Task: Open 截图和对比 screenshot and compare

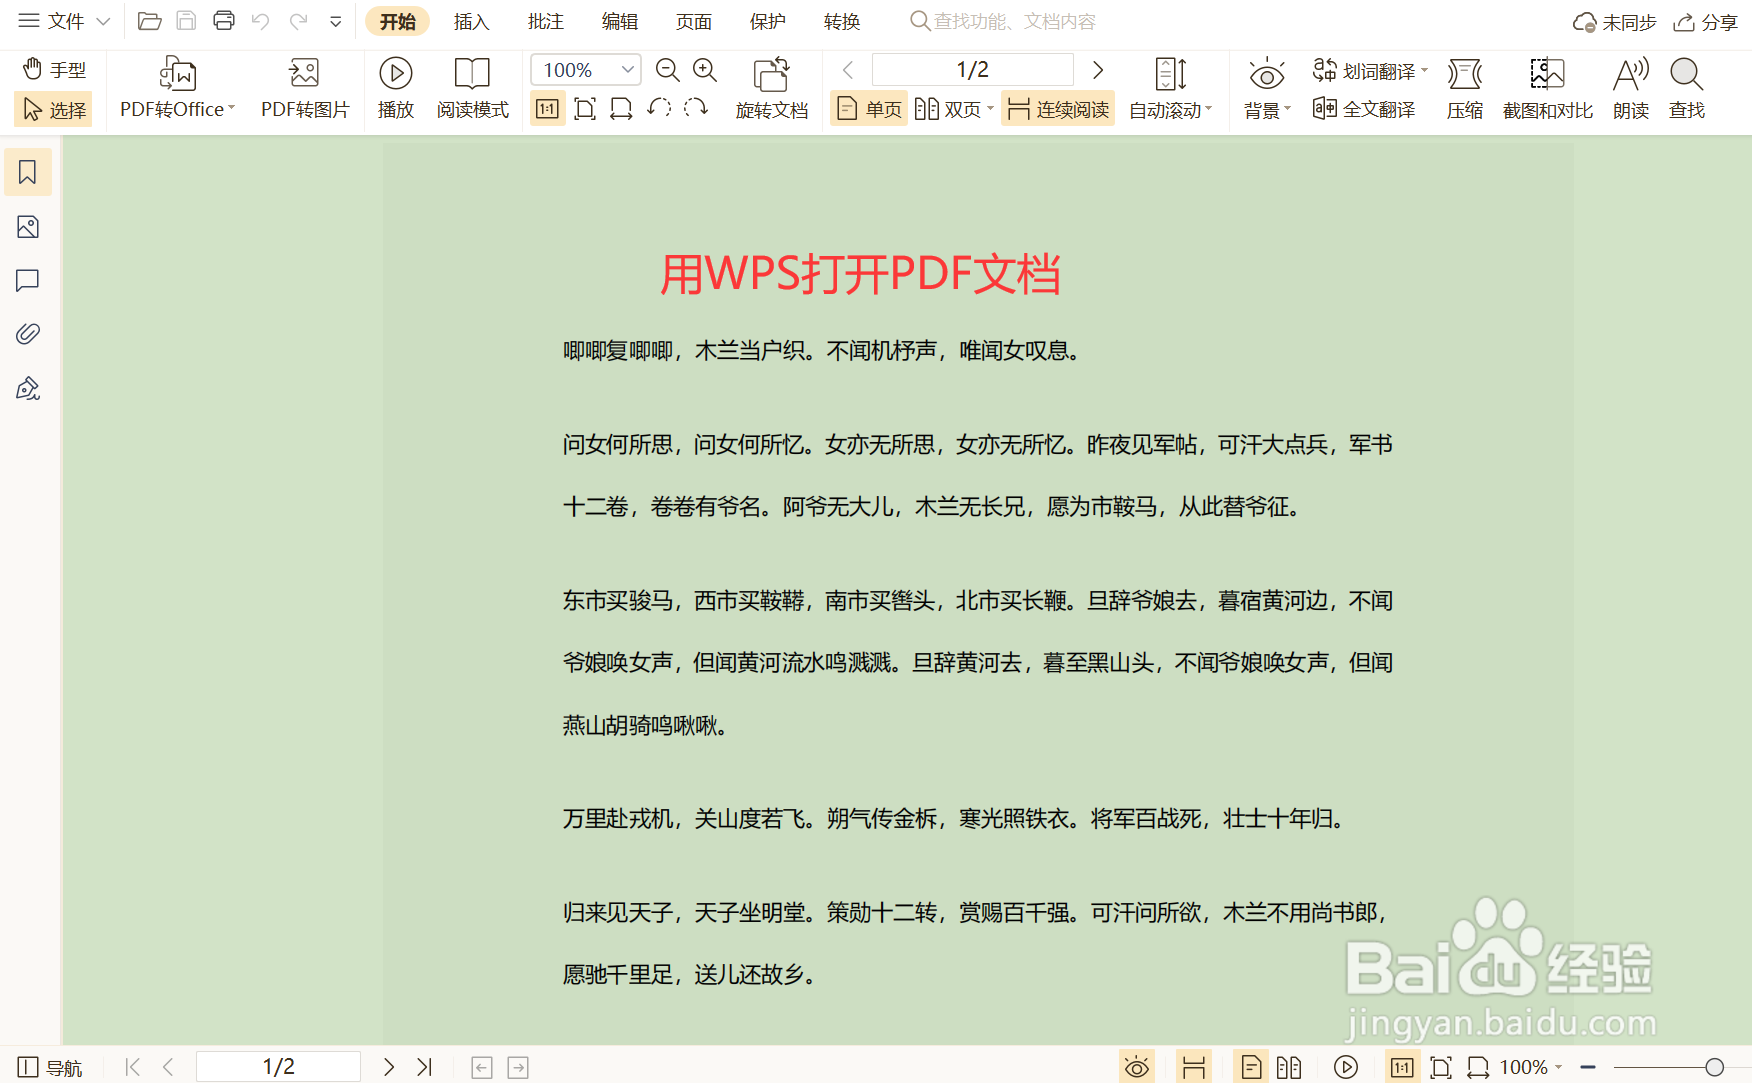Action: [1547, 88]
